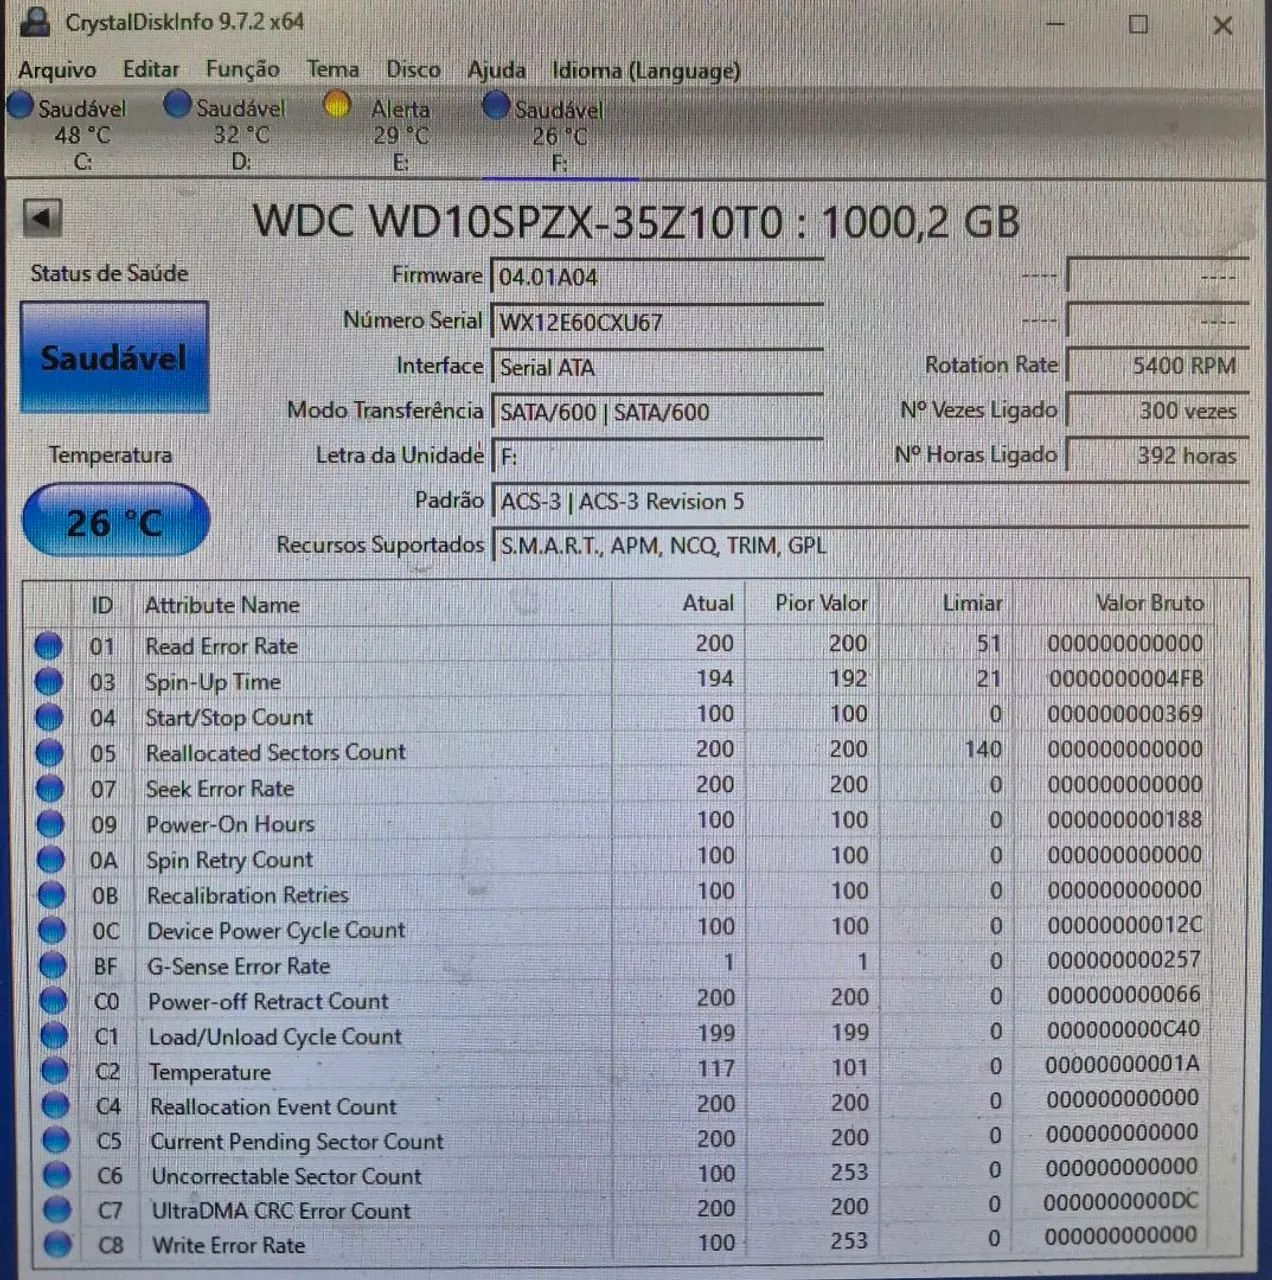Click status dot for G-Sense Error Rate
Viewport: 1272px width, 1280px height.
pyautogui.click(x=52, y=966)
